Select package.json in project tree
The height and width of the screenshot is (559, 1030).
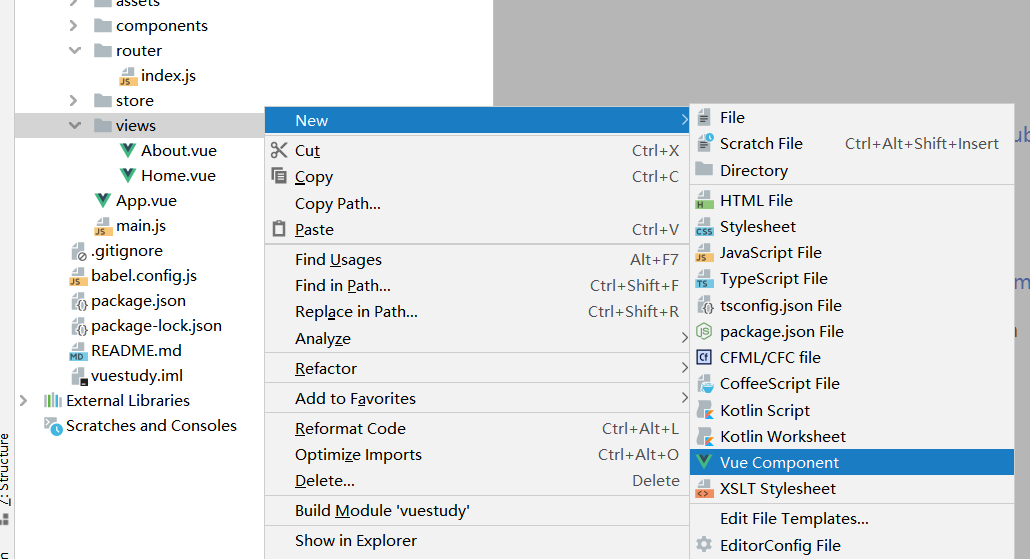(x=138, y=300)
